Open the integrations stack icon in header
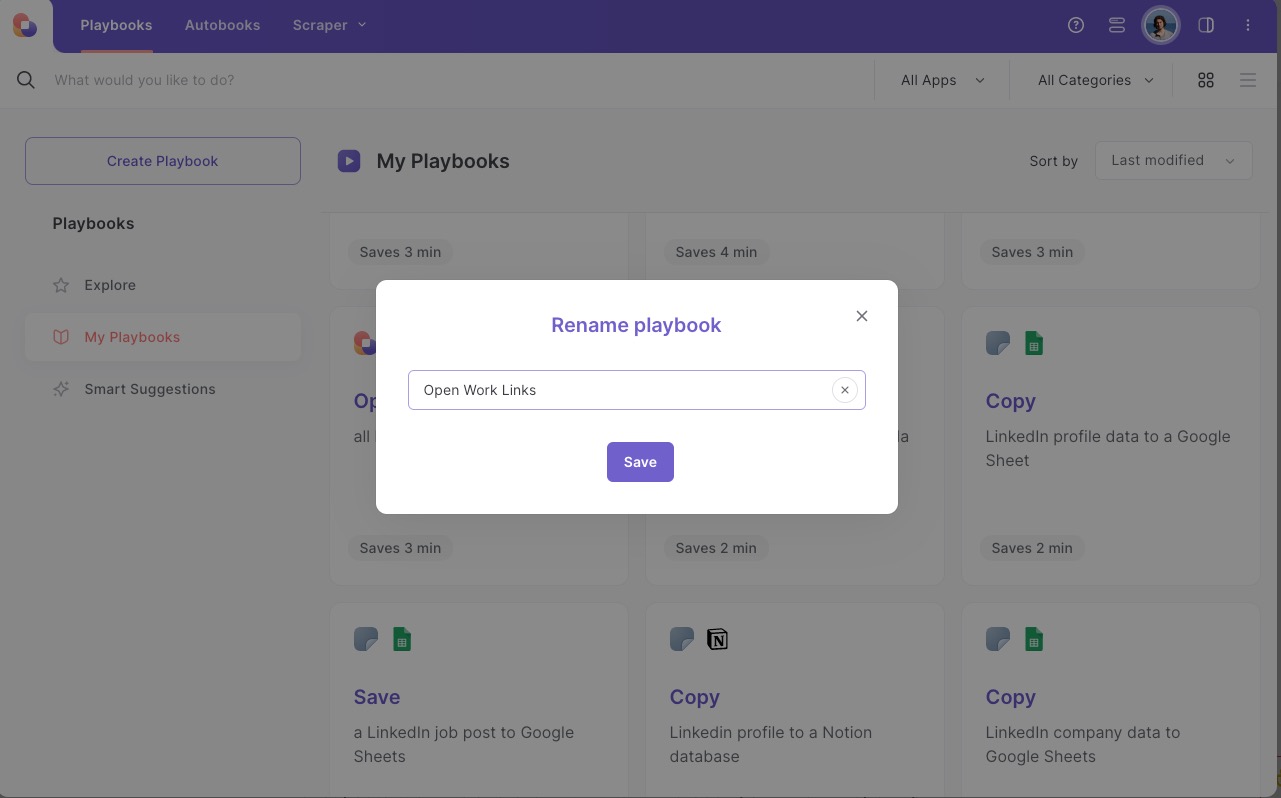 (x=1117, y=25)
